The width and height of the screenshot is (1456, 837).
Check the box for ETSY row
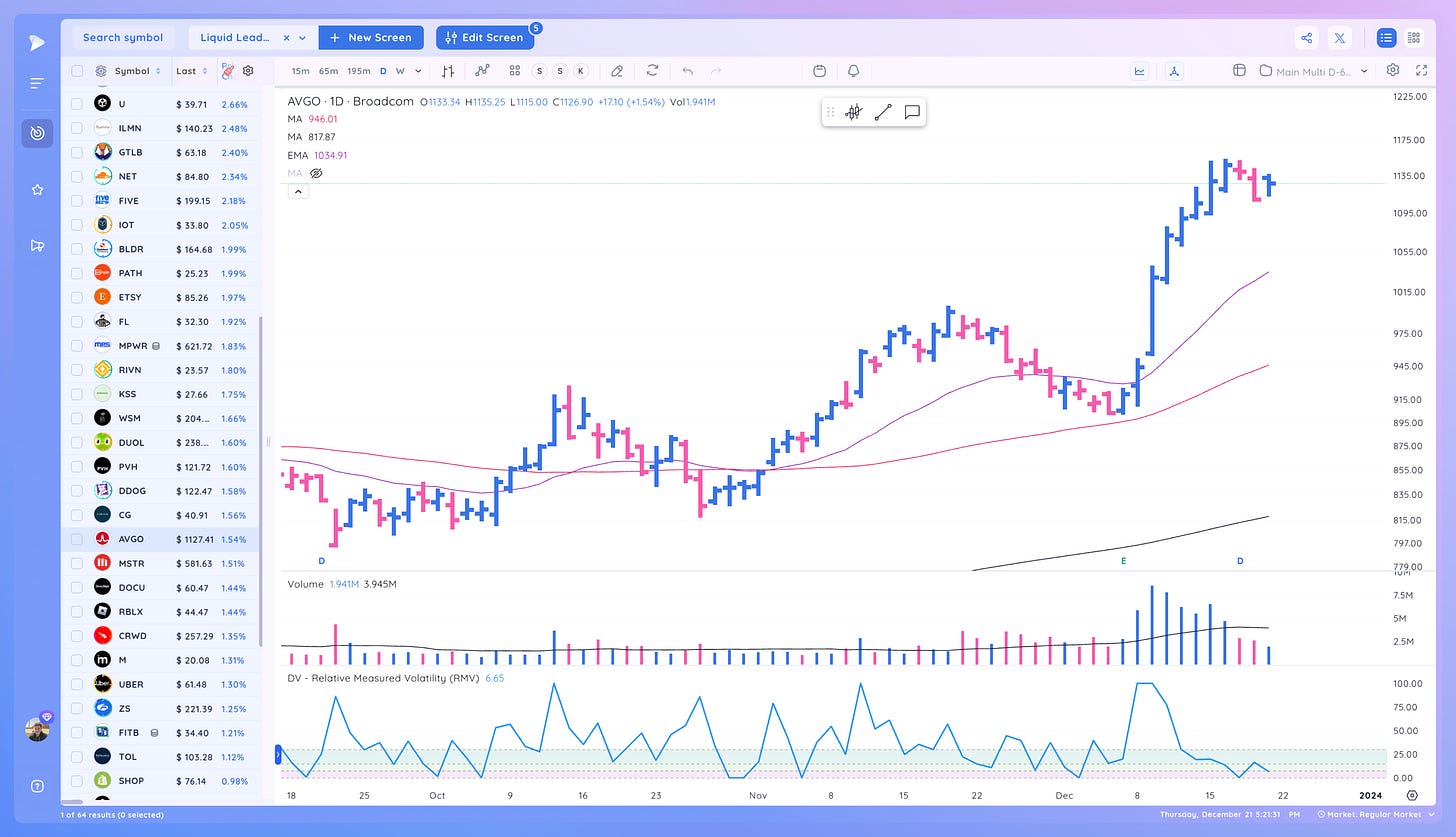pyautogui.click(x=77, y=297)
